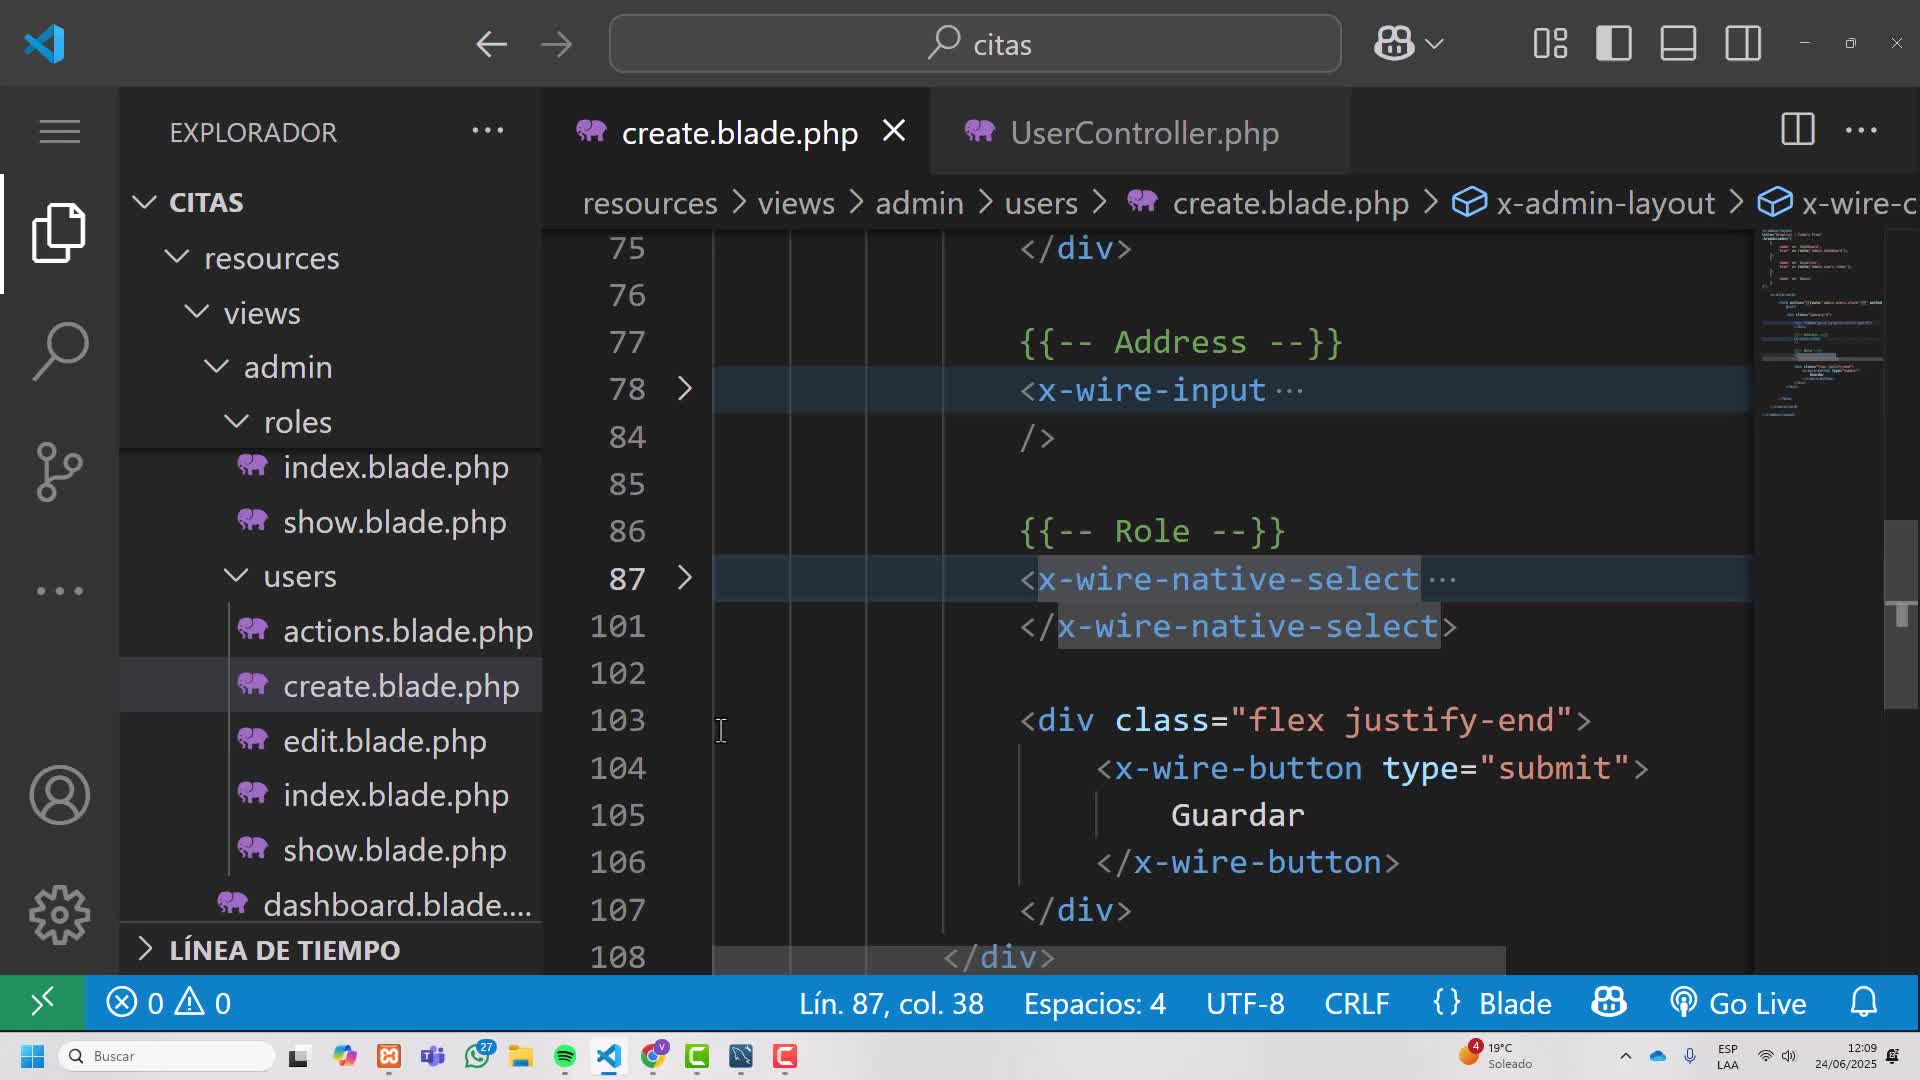Open the Manage gear settings icon
1920x1080 pixels.
tap(60, 915)
